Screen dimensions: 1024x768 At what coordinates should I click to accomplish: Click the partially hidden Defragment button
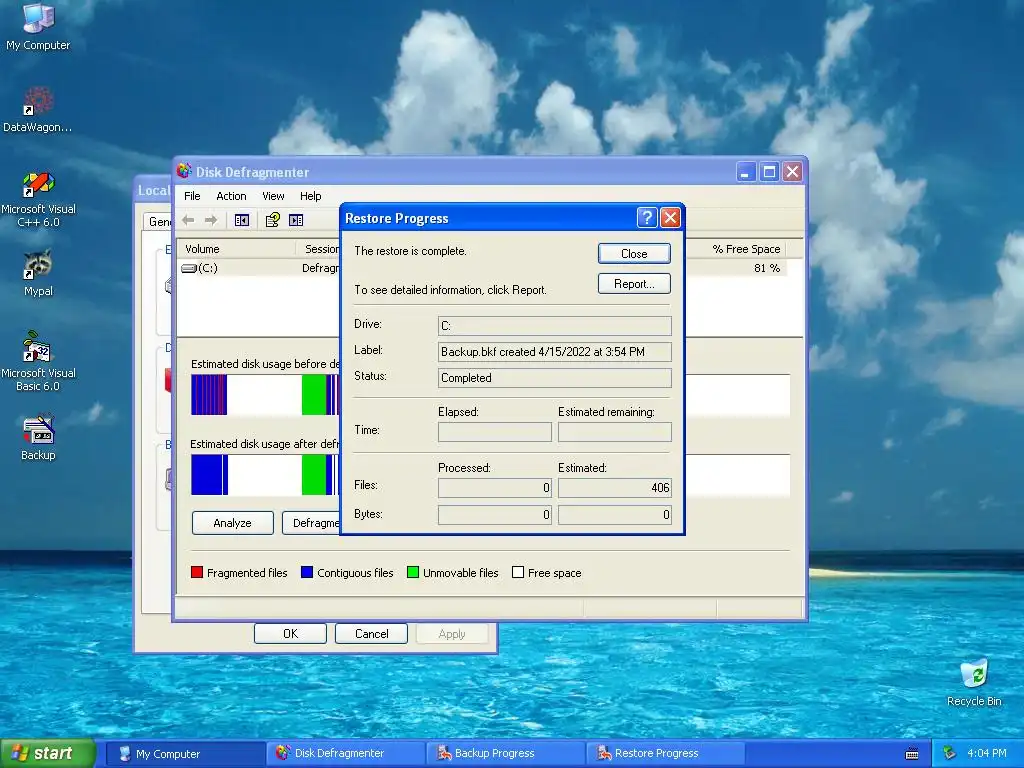click(x=312, y=523)
